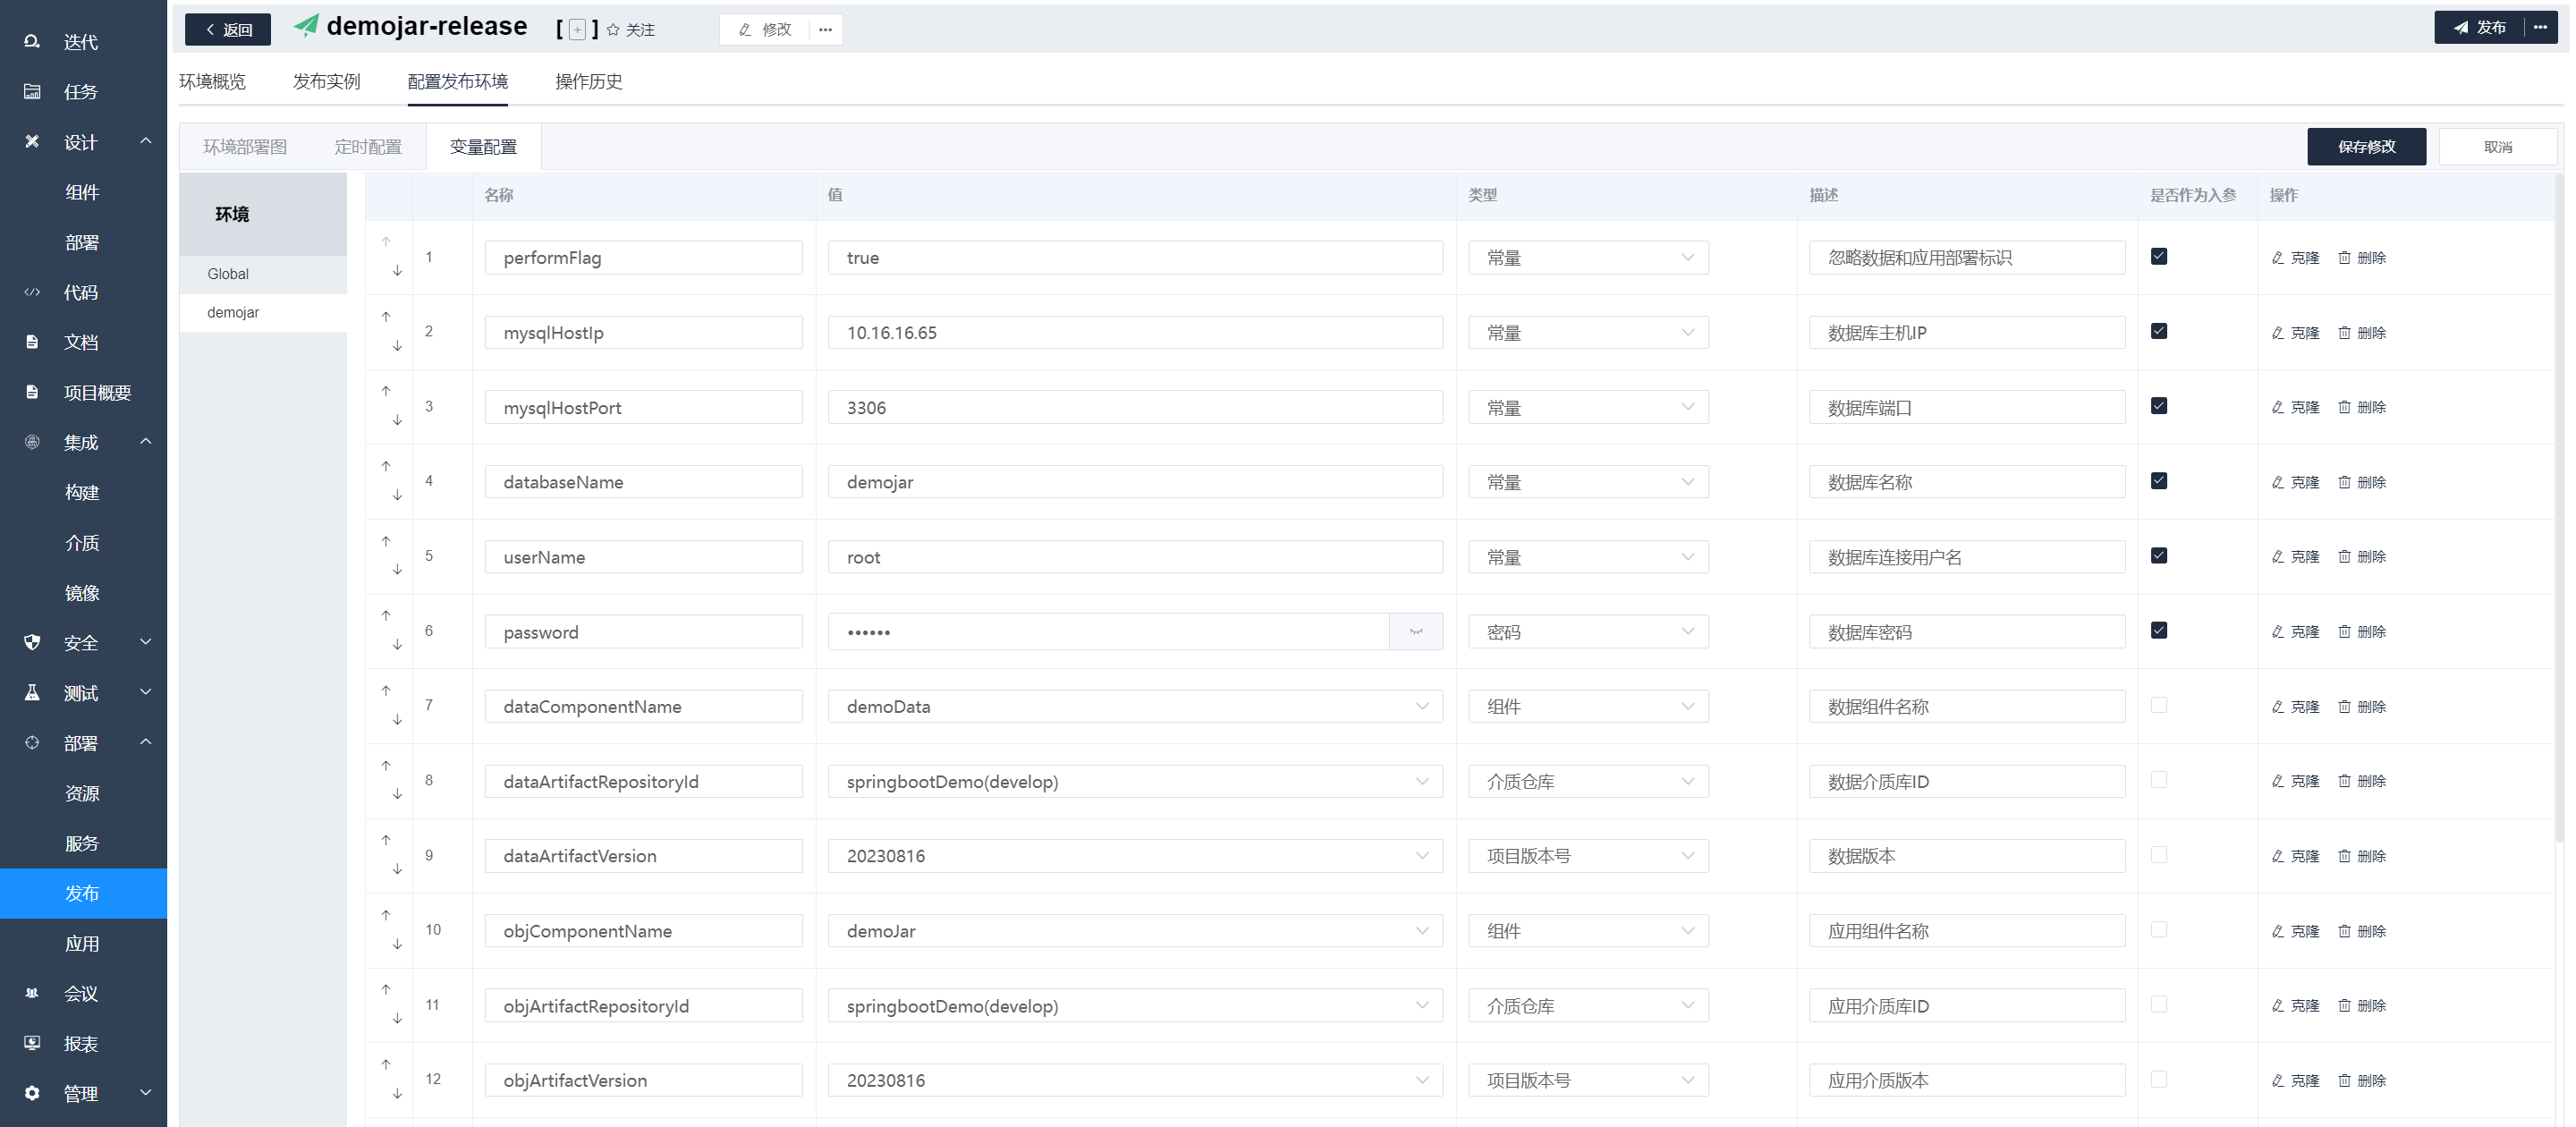The width and height of the screenshot is (2576, 1127).
Task: Click the 保存修改 button
Action: click(2365, 147)
